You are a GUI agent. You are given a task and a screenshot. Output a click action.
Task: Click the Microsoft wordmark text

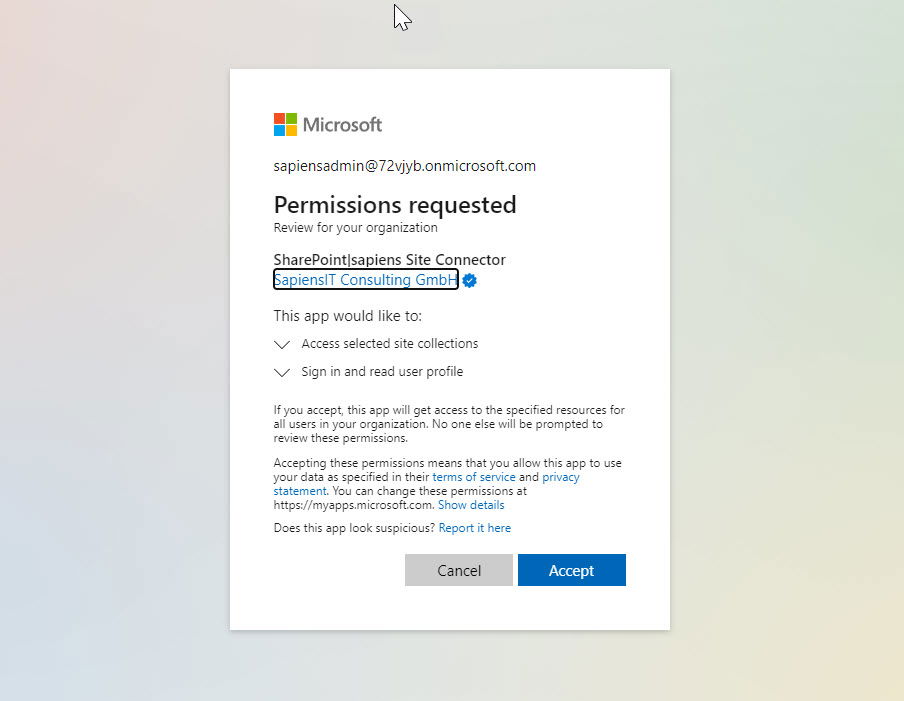pos(342,125)
